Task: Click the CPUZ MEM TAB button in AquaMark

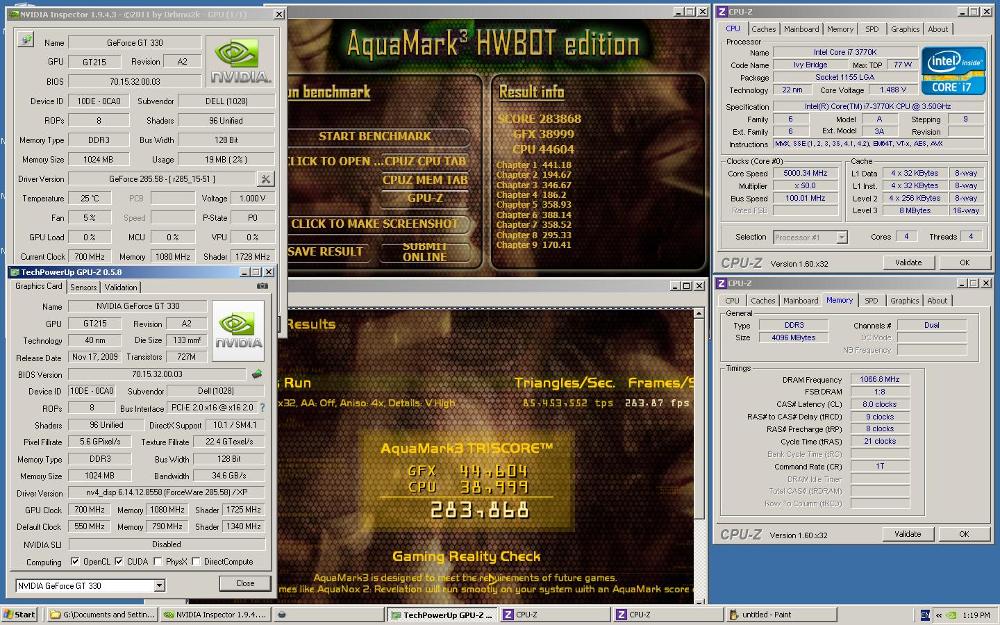Action: point(425,180)
